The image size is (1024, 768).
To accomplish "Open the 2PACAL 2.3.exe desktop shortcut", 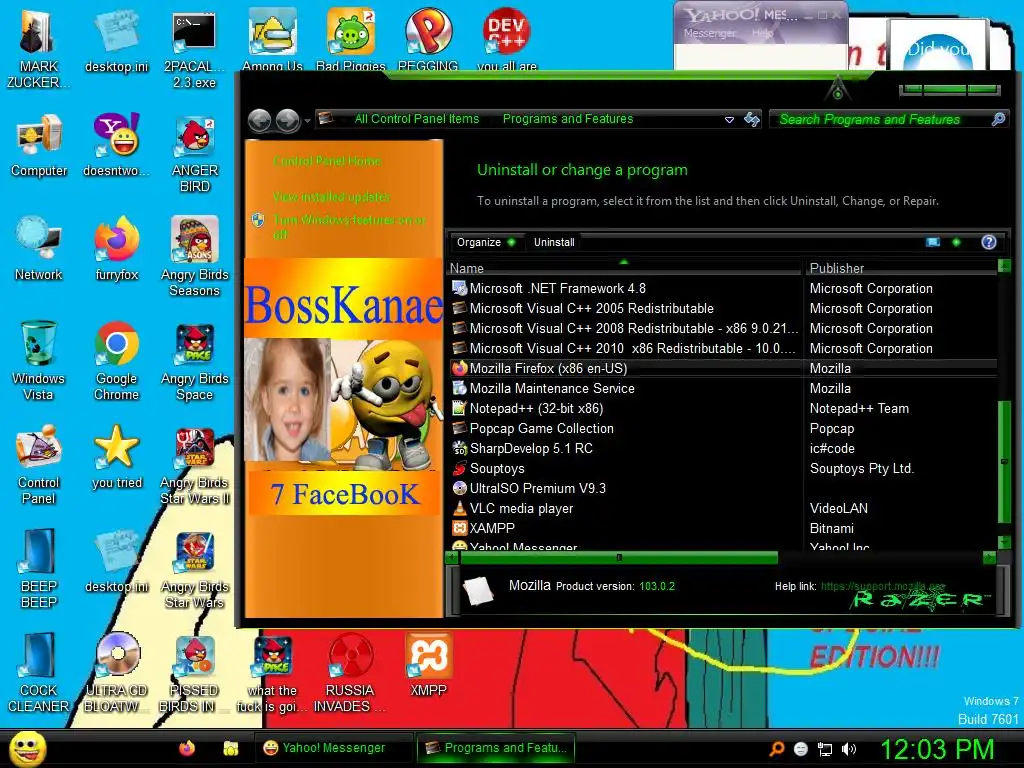I will pos(194,48).
